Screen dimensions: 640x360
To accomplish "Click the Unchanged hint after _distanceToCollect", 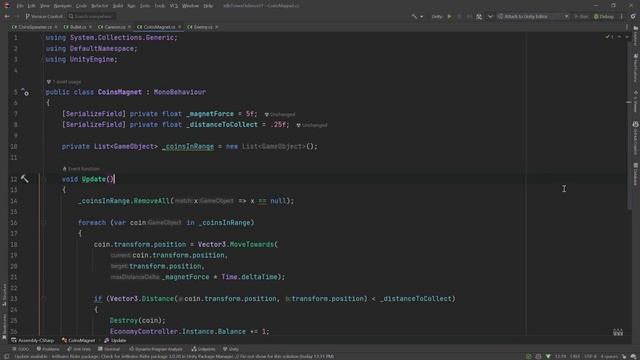I will tap(312, 125).
